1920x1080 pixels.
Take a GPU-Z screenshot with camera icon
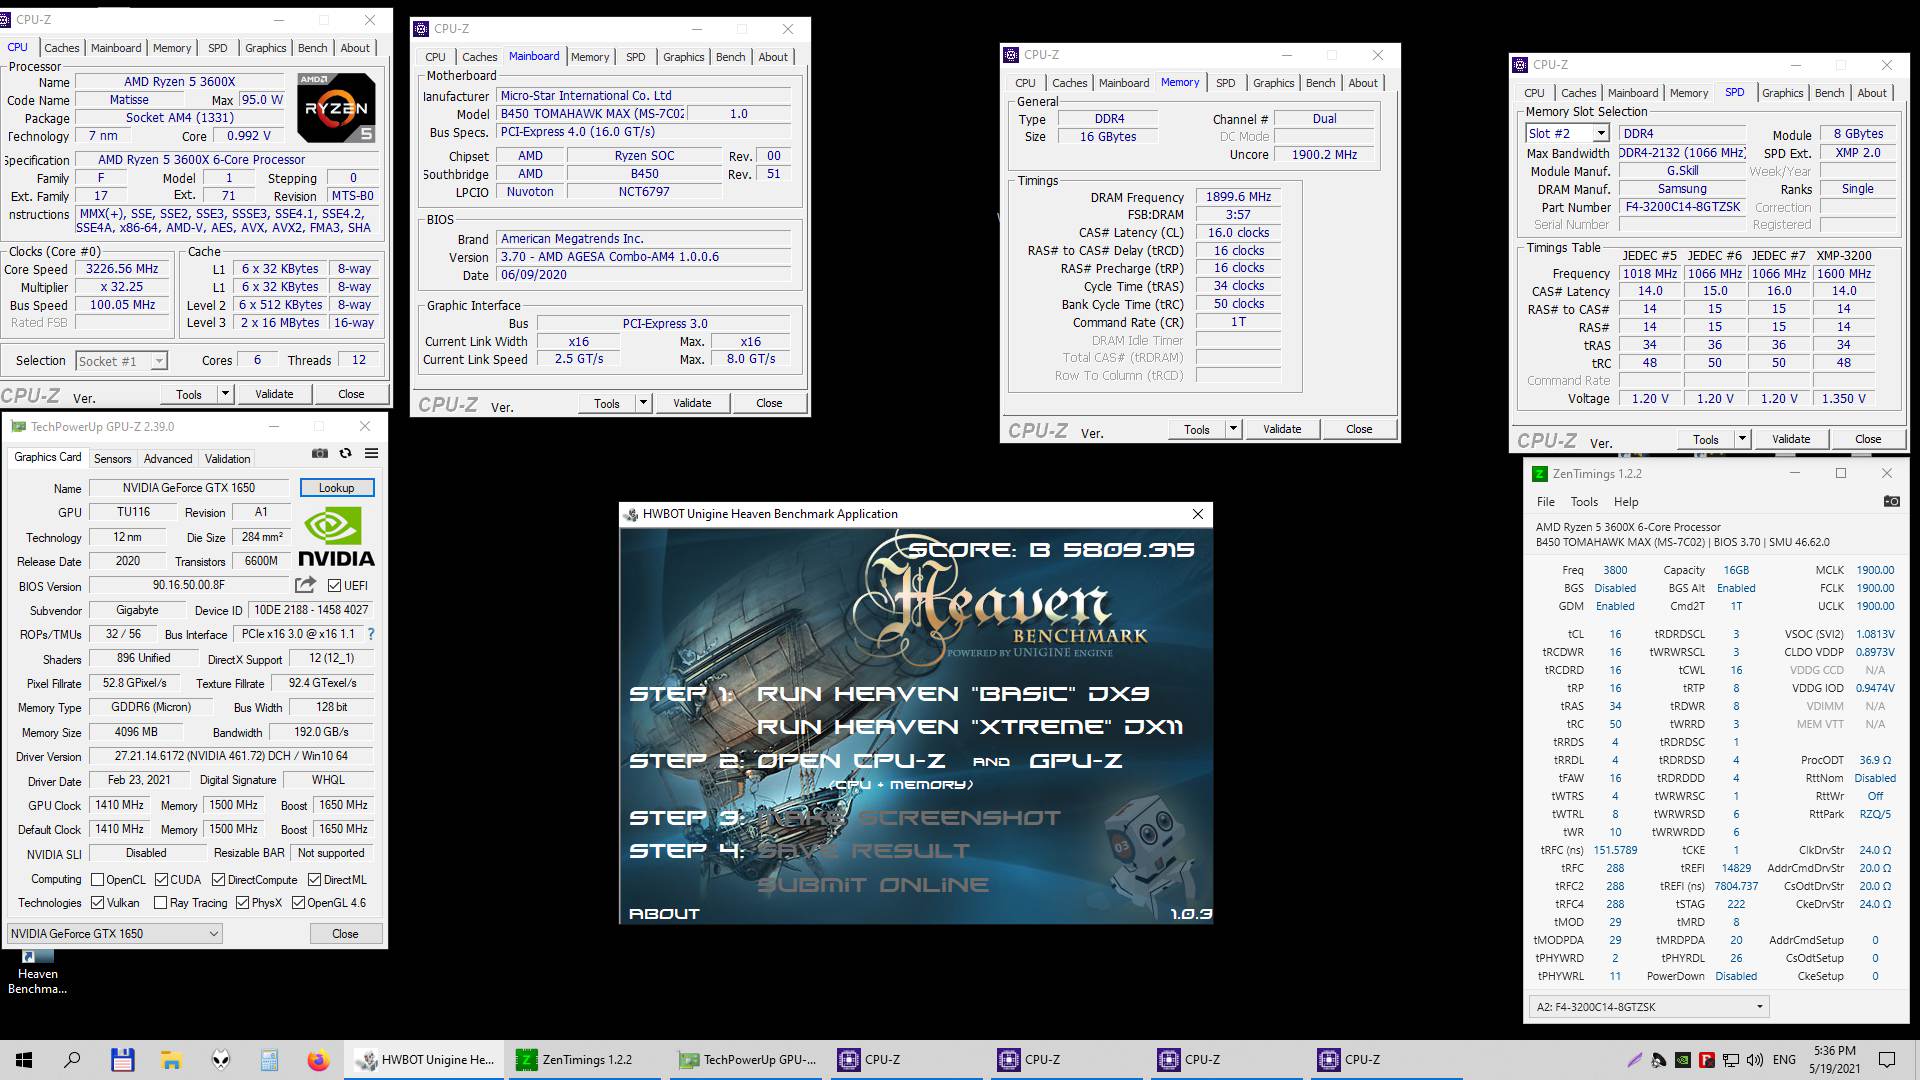point(320,453)
